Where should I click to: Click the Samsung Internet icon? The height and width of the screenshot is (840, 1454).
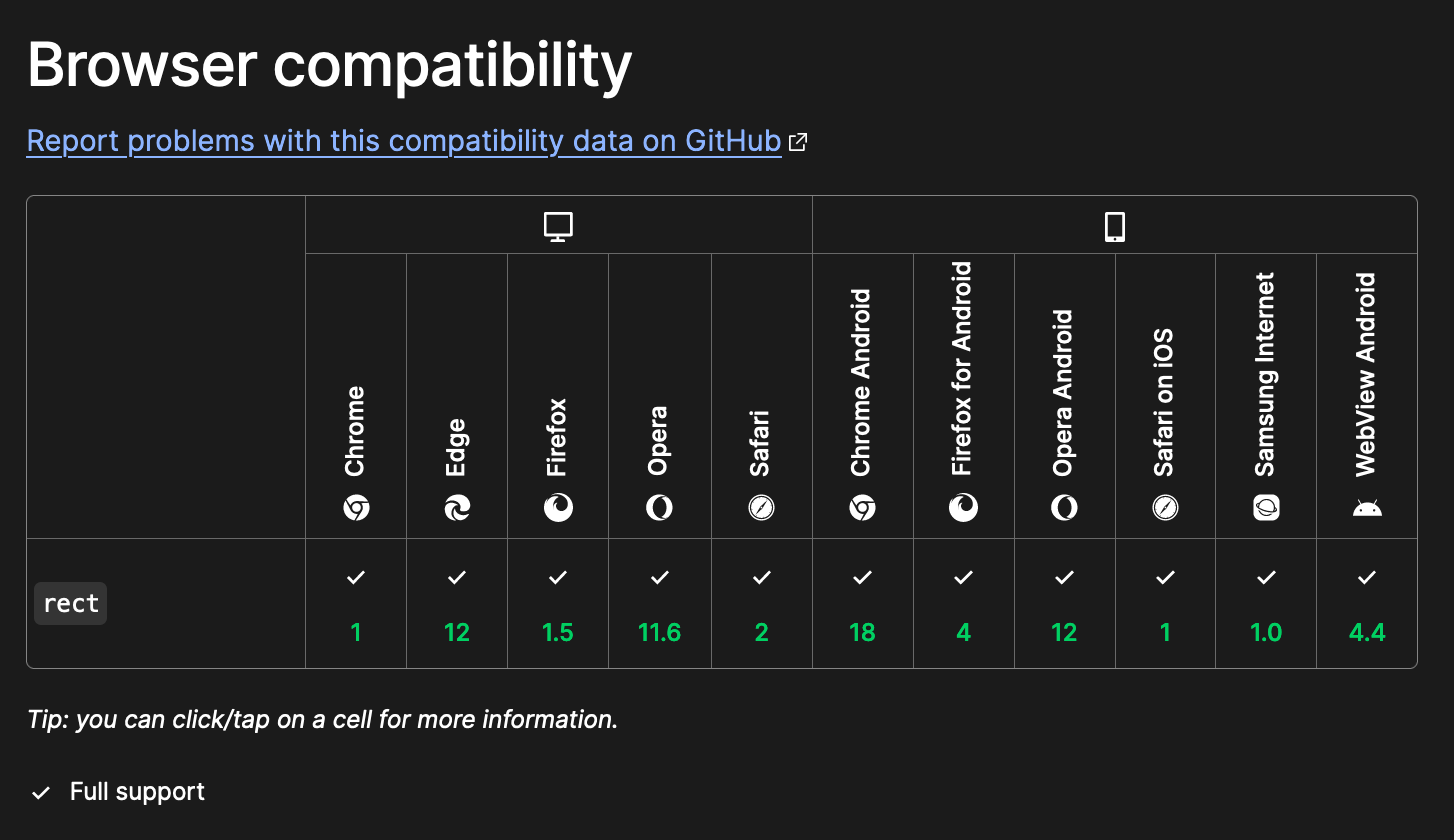(x=1266, y=508)
